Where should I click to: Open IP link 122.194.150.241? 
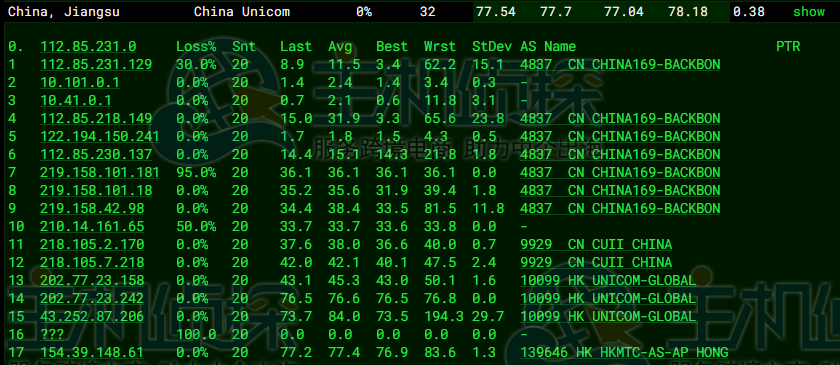[100, 137]
